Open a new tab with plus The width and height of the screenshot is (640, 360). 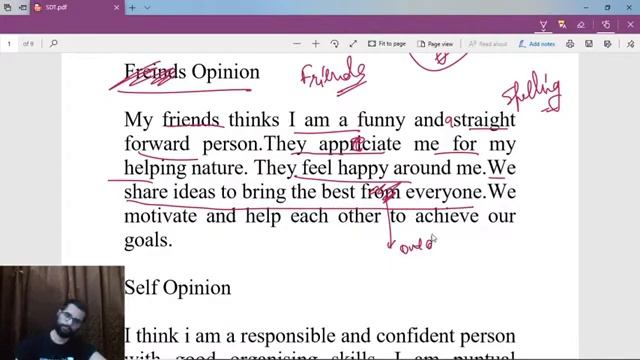tap(132, 7)
